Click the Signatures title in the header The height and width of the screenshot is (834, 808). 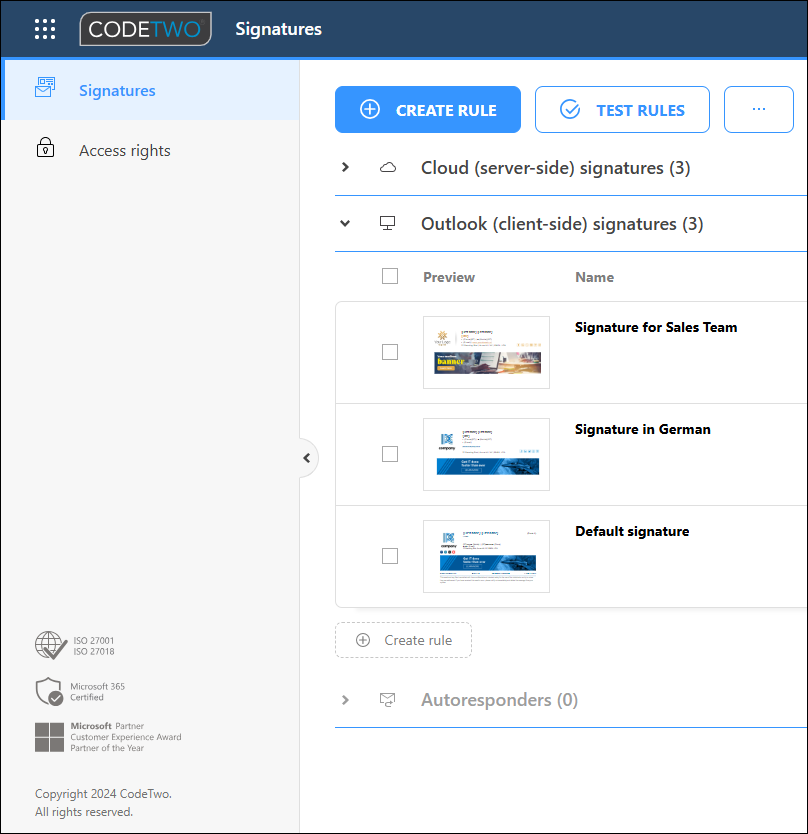[x=278, y=29]
